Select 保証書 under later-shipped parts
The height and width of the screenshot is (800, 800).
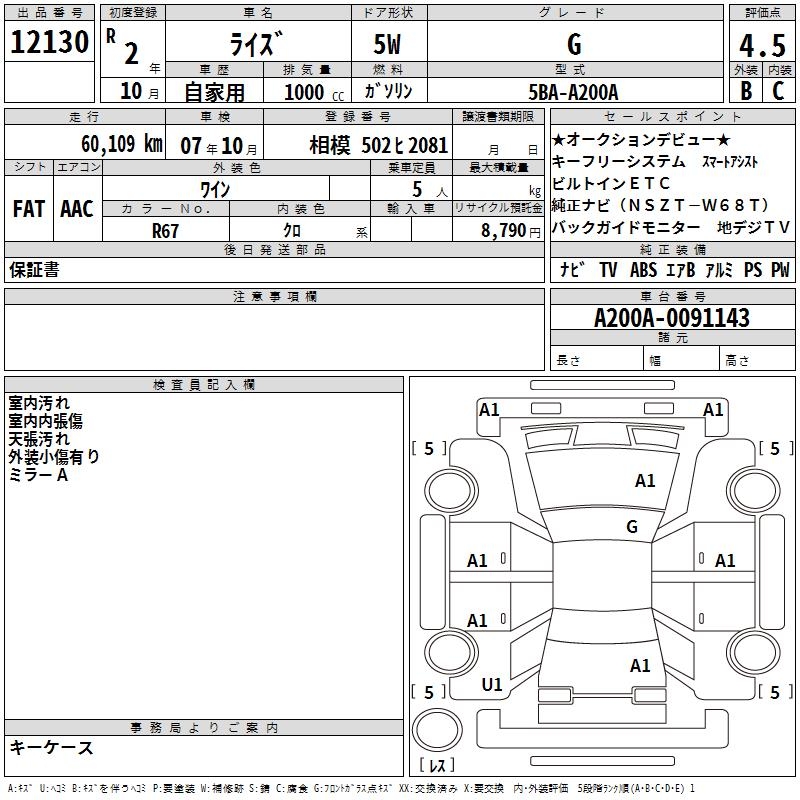pyautogui.click(x=34, y=269)
